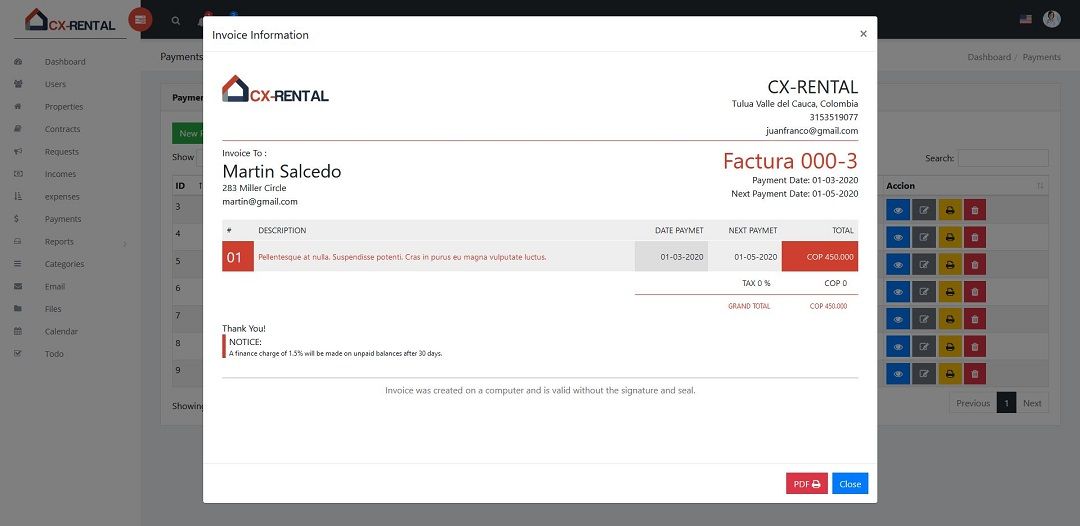Toggle view of last payment row
The height and width of the screenshot is (526, 1080).
point(897,373)
